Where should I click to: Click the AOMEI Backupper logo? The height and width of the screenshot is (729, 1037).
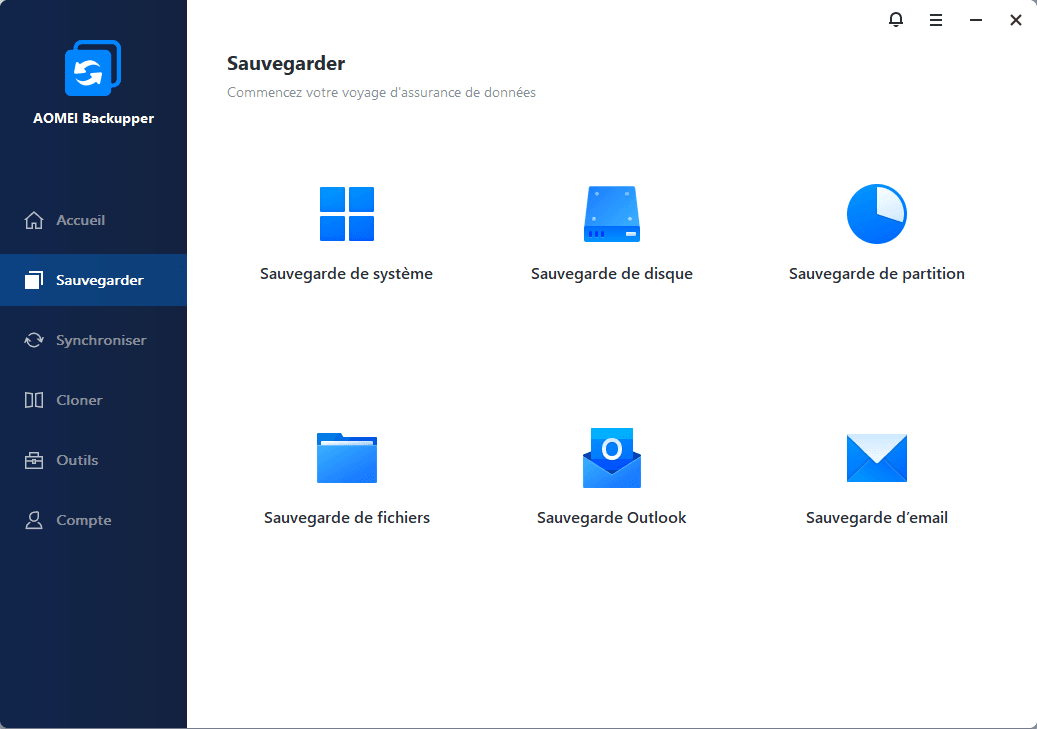(x=93, y=68)
